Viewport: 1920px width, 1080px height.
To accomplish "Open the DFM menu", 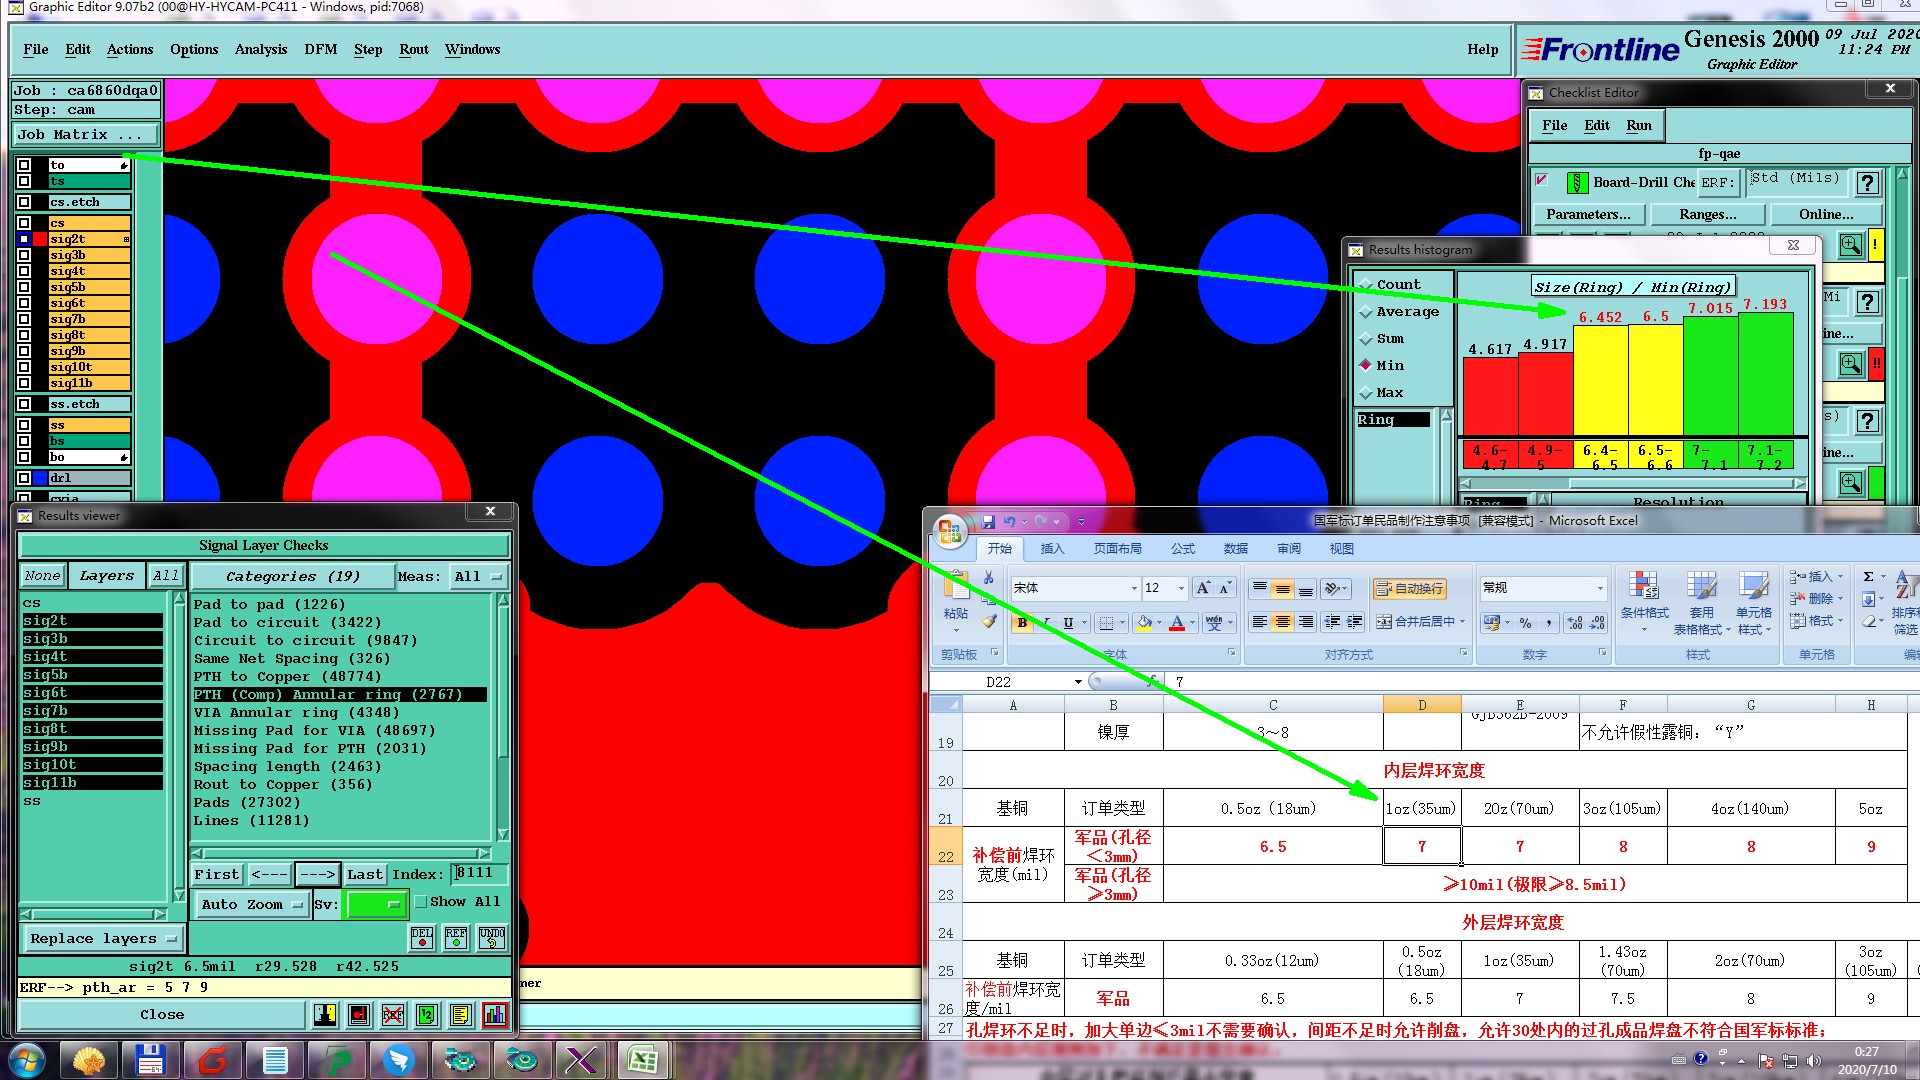I will (x=320, y=49).
